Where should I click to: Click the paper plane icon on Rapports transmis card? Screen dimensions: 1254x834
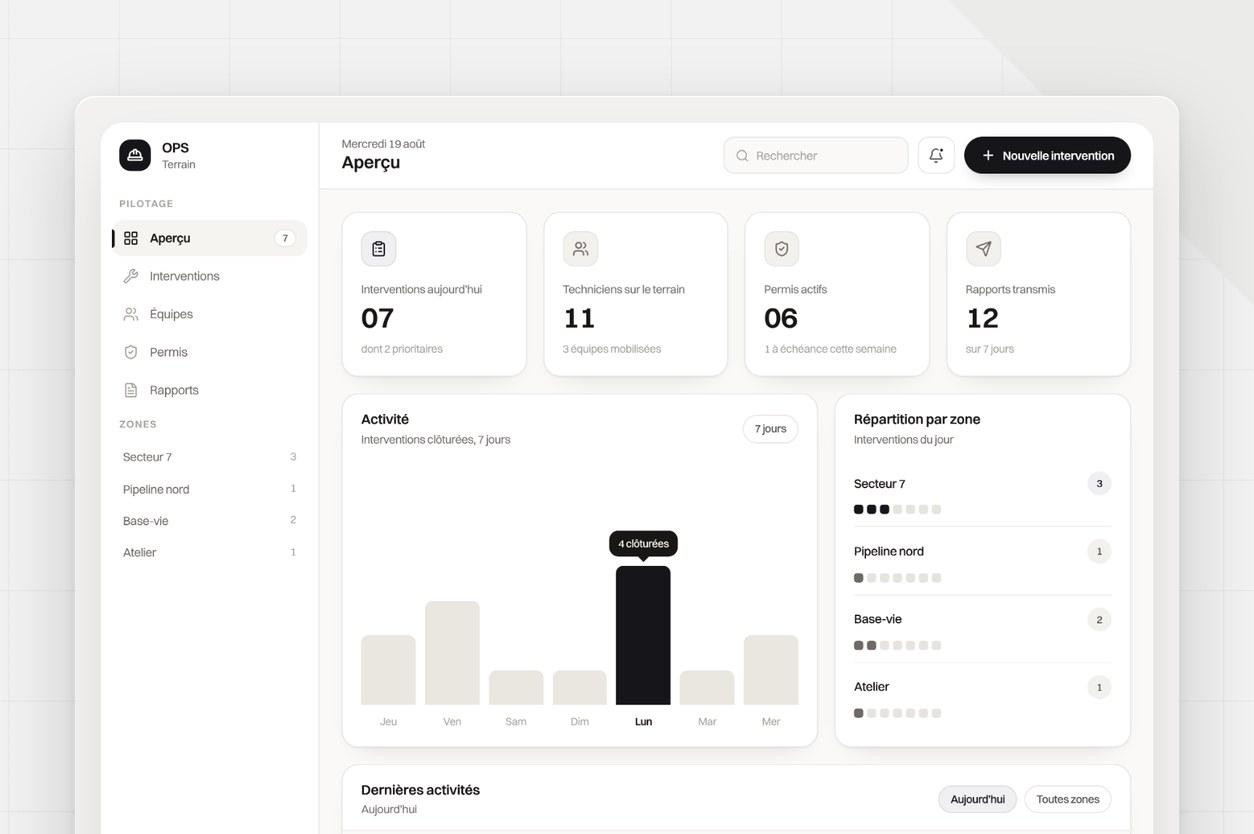click(x=984, y=249)
